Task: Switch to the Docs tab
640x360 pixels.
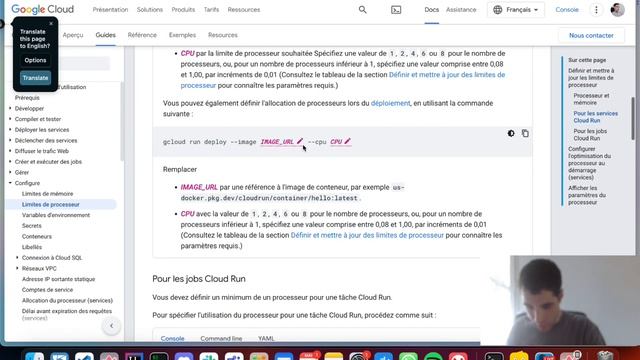Action: [x=431, y=10]
